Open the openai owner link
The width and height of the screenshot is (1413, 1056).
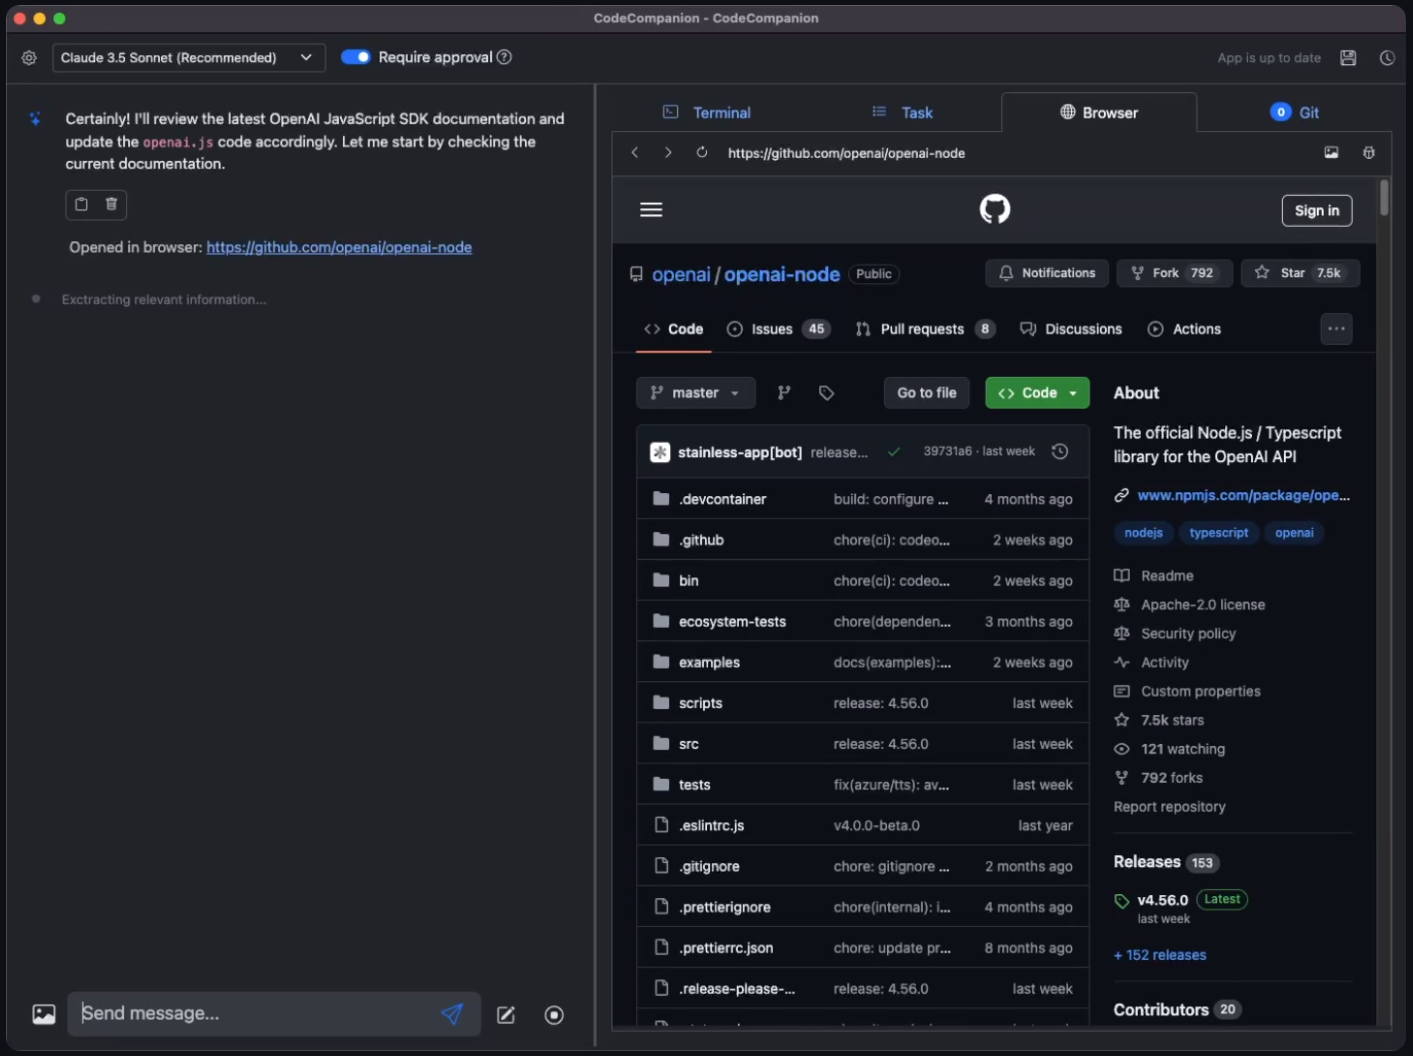point(681,274)
